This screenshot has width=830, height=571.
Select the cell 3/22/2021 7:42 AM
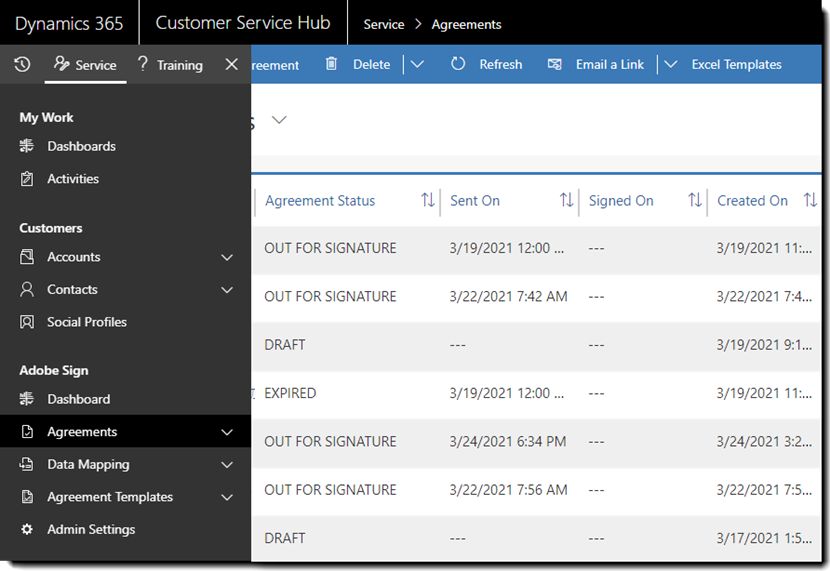[x=508, y=296]
